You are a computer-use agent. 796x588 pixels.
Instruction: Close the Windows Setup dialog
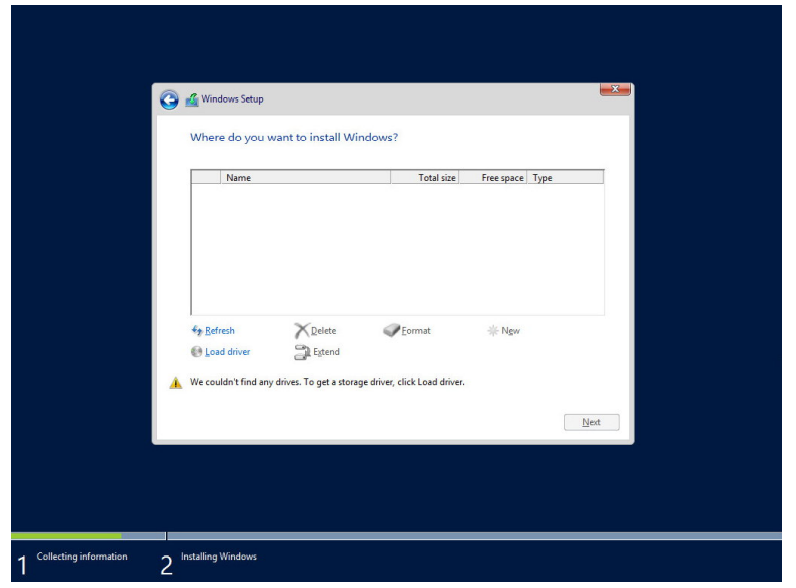pyautogui.click(x=615, y=89)
